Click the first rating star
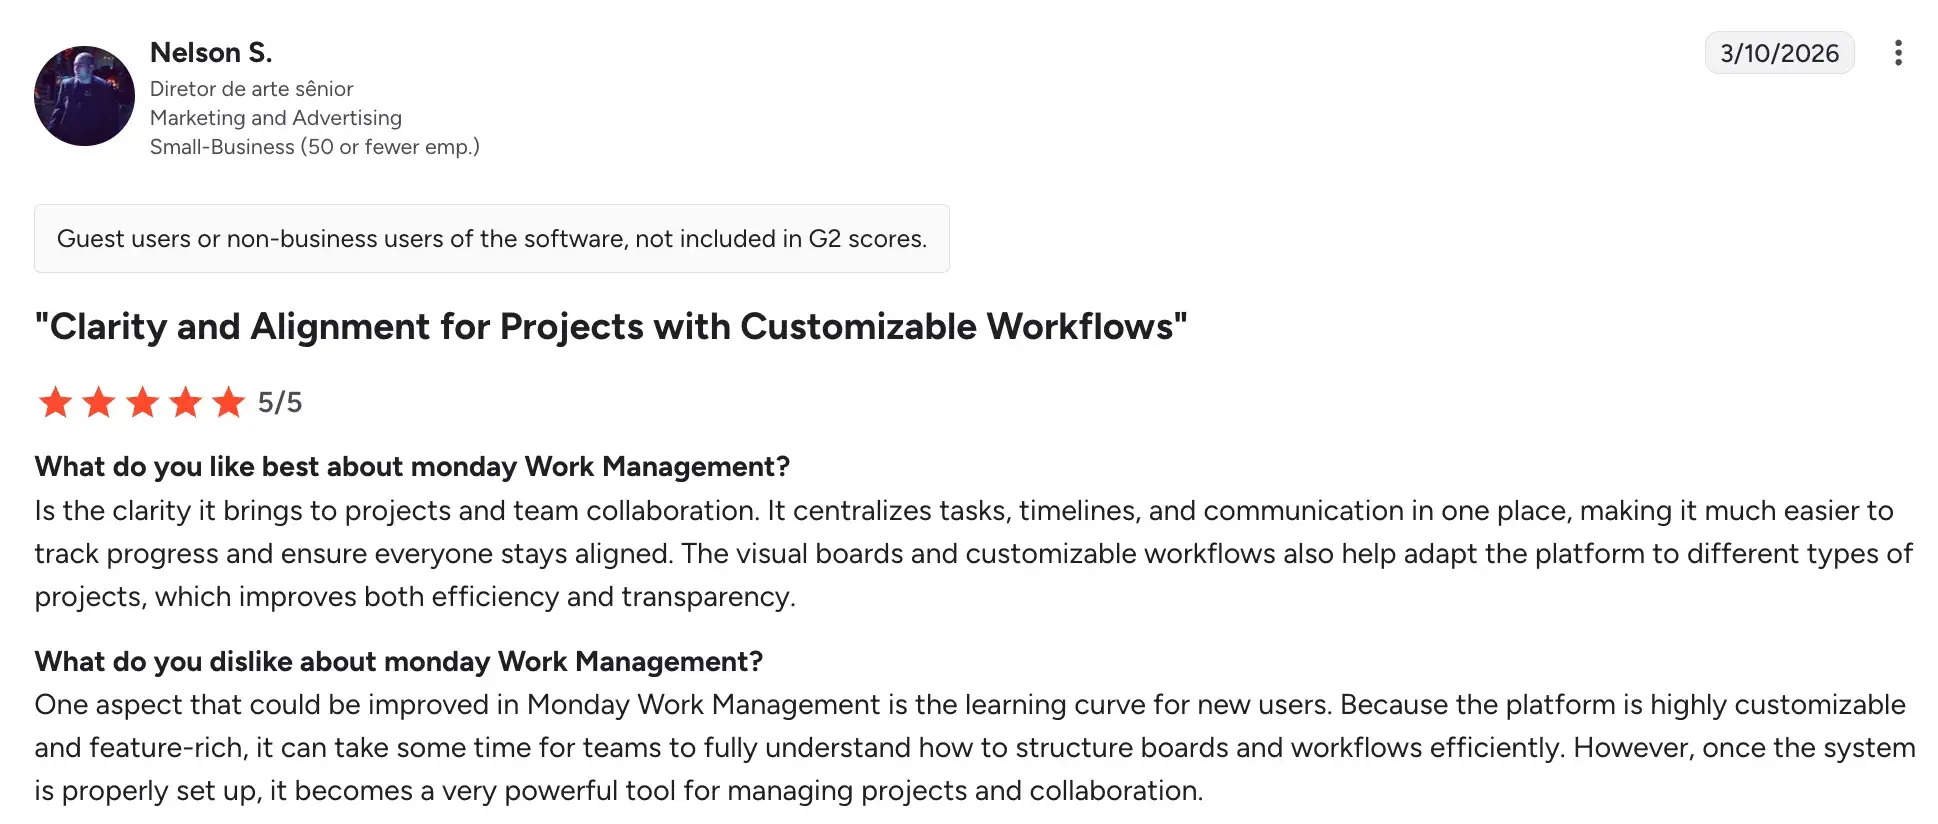Viewport: 1938px width, 824px height. click(x=55, y=402)
